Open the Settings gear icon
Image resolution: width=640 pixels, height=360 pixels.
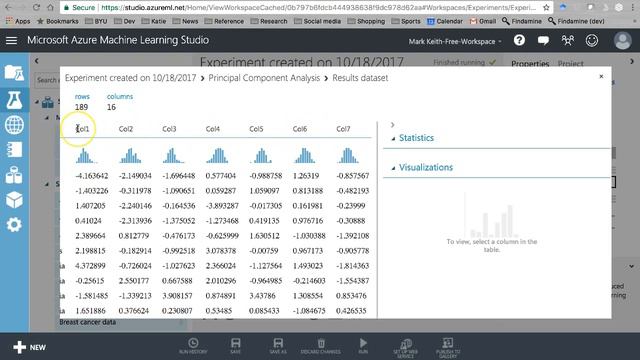click(14, 224)
